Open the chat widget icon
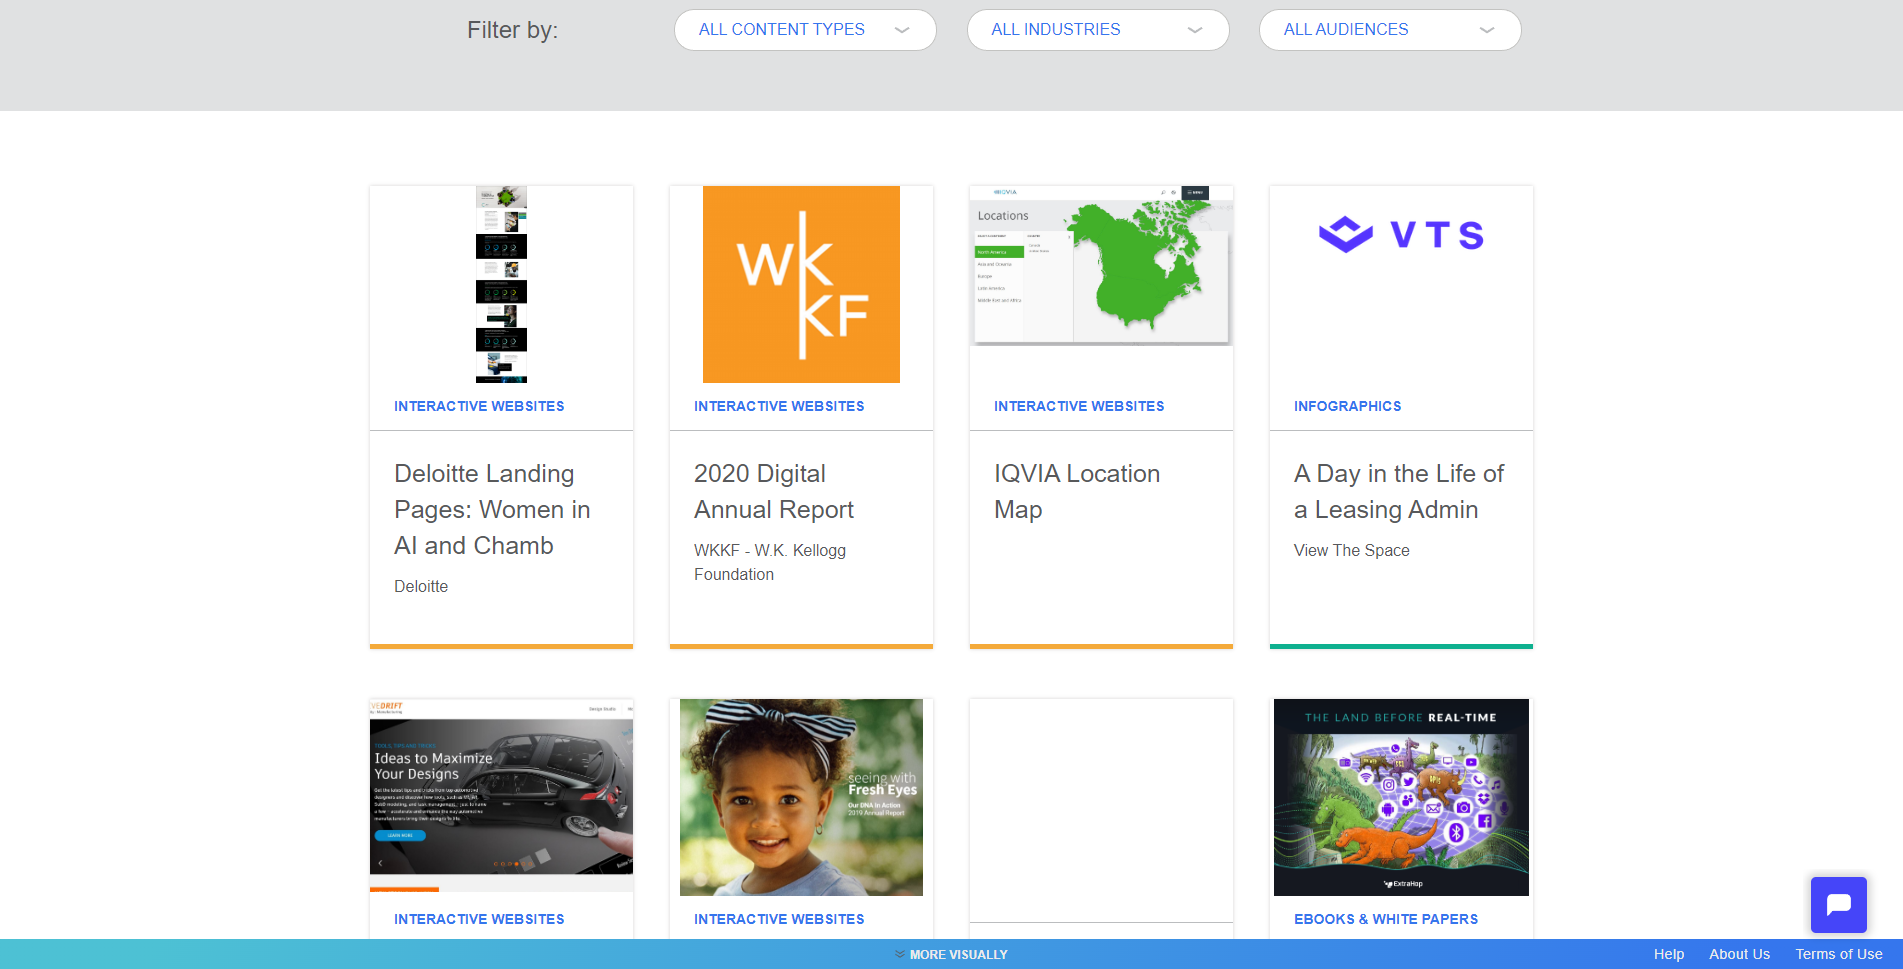The image size is (1903, 969). pyautogui.click(x=1839, y=905)
